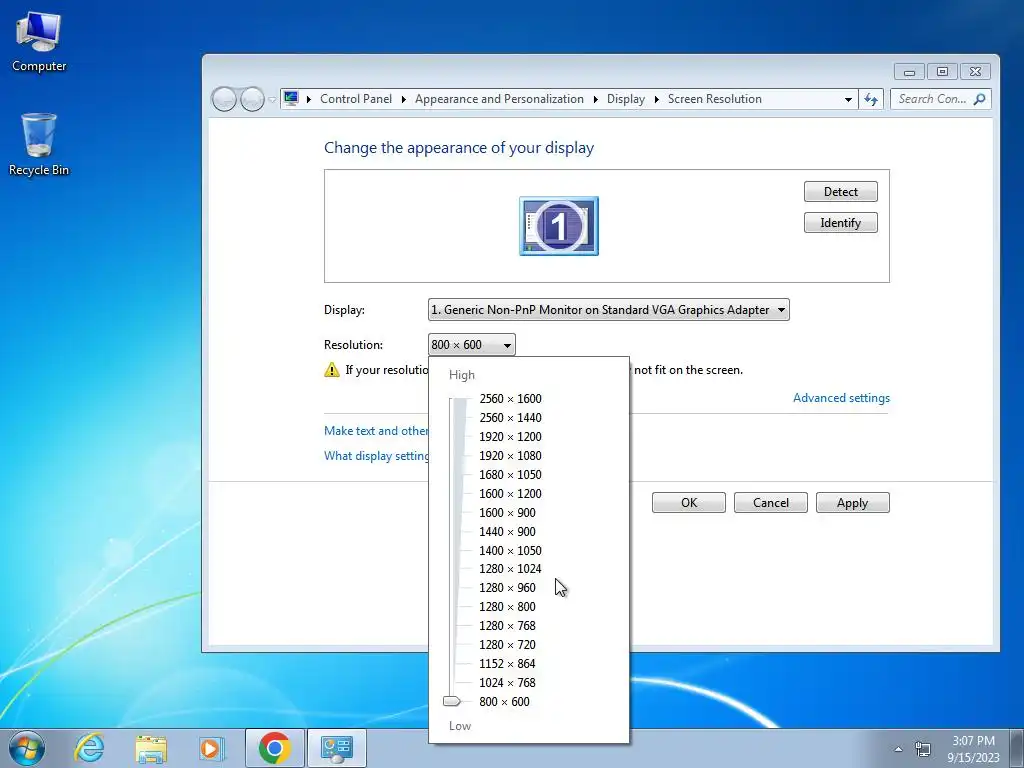Open the What display settings link

pyautogui.click(x=376, y=455)
